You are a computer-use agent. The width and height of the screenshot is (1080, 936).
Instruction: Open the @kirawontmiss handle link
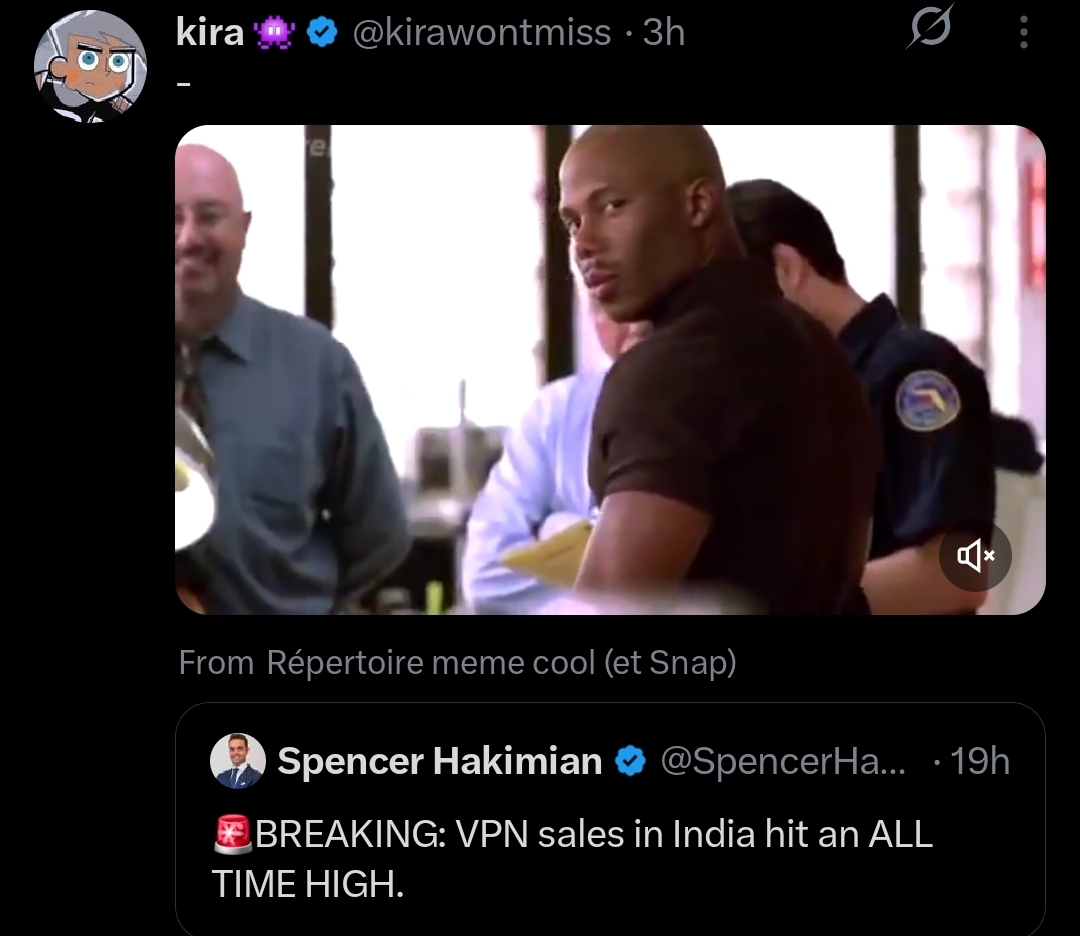[x=481, y=32]
